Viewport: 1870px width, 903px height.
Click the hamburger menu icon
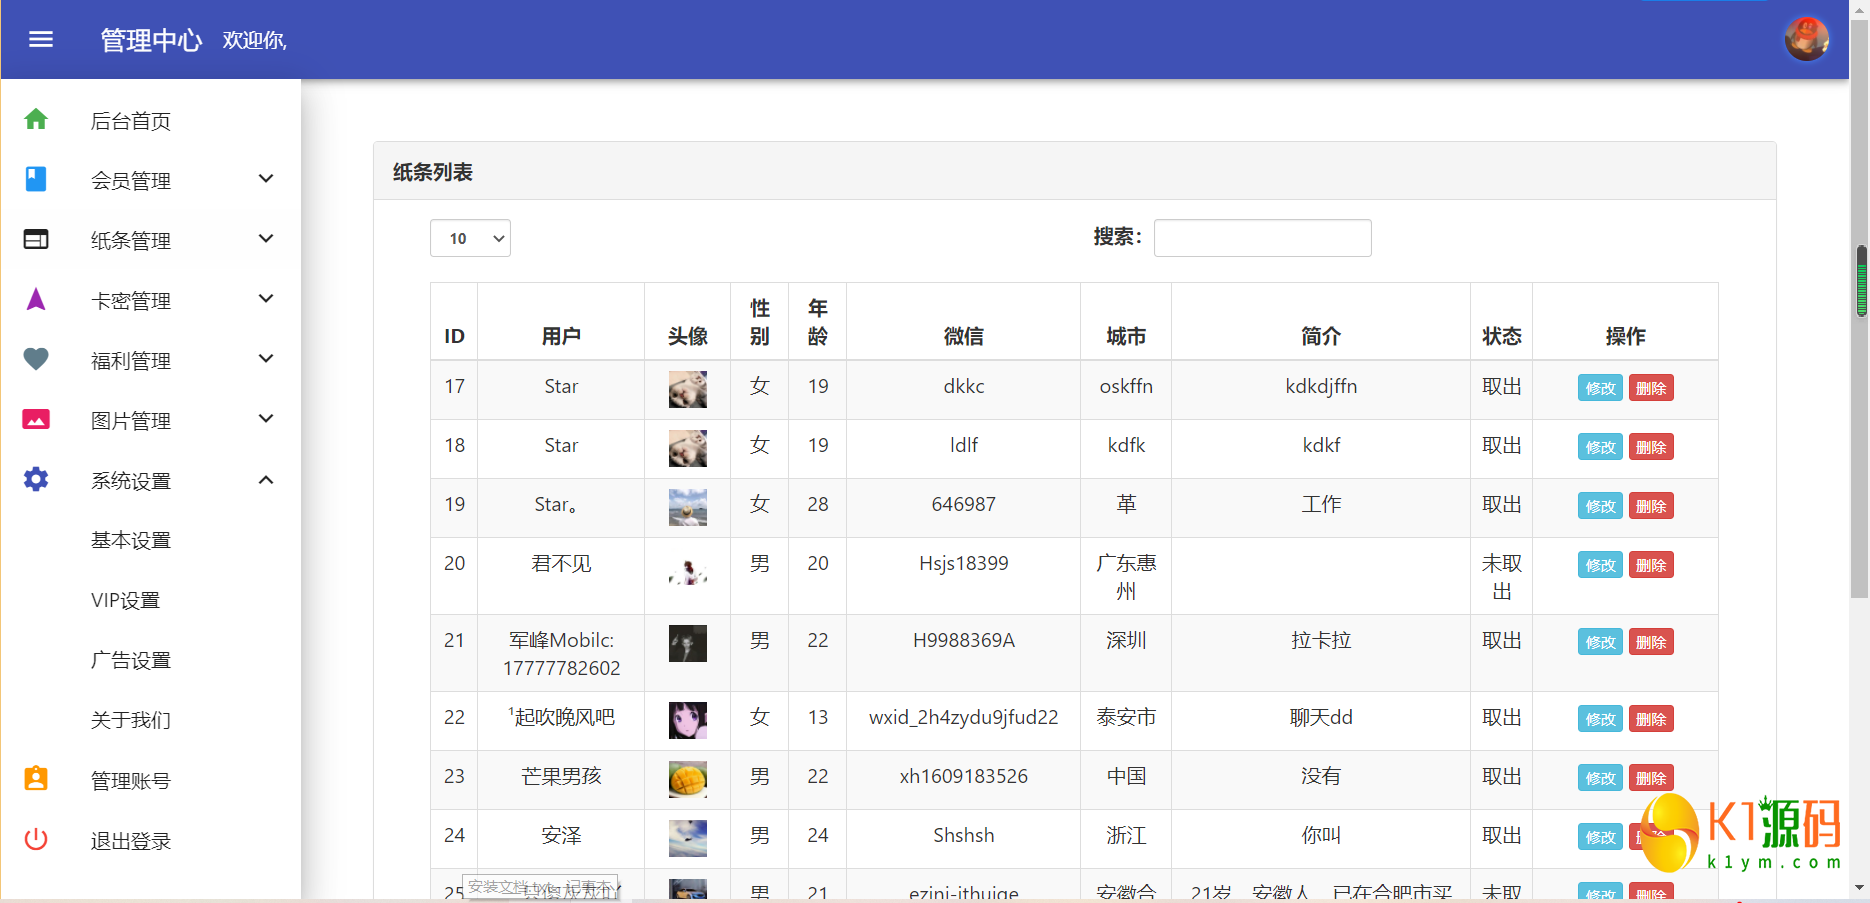41,40
